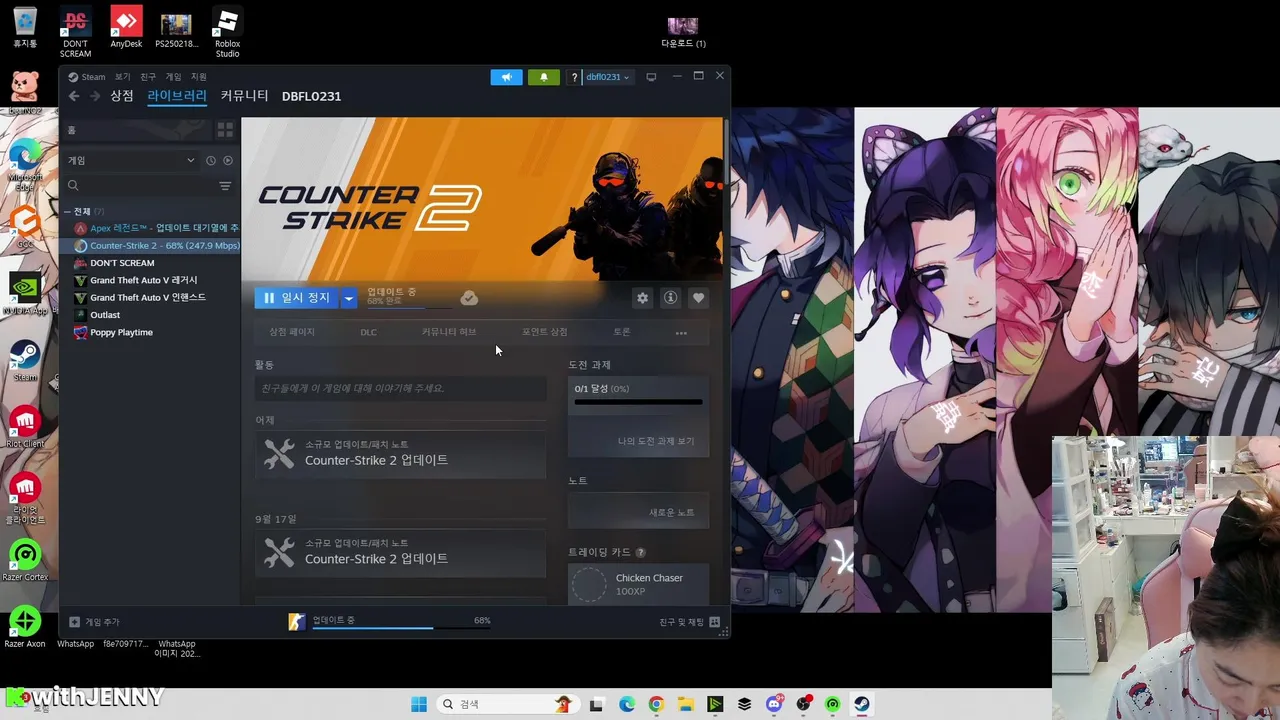
Task: Switch to Big Picture mode monitor icon
Action: tap(651, 77)
